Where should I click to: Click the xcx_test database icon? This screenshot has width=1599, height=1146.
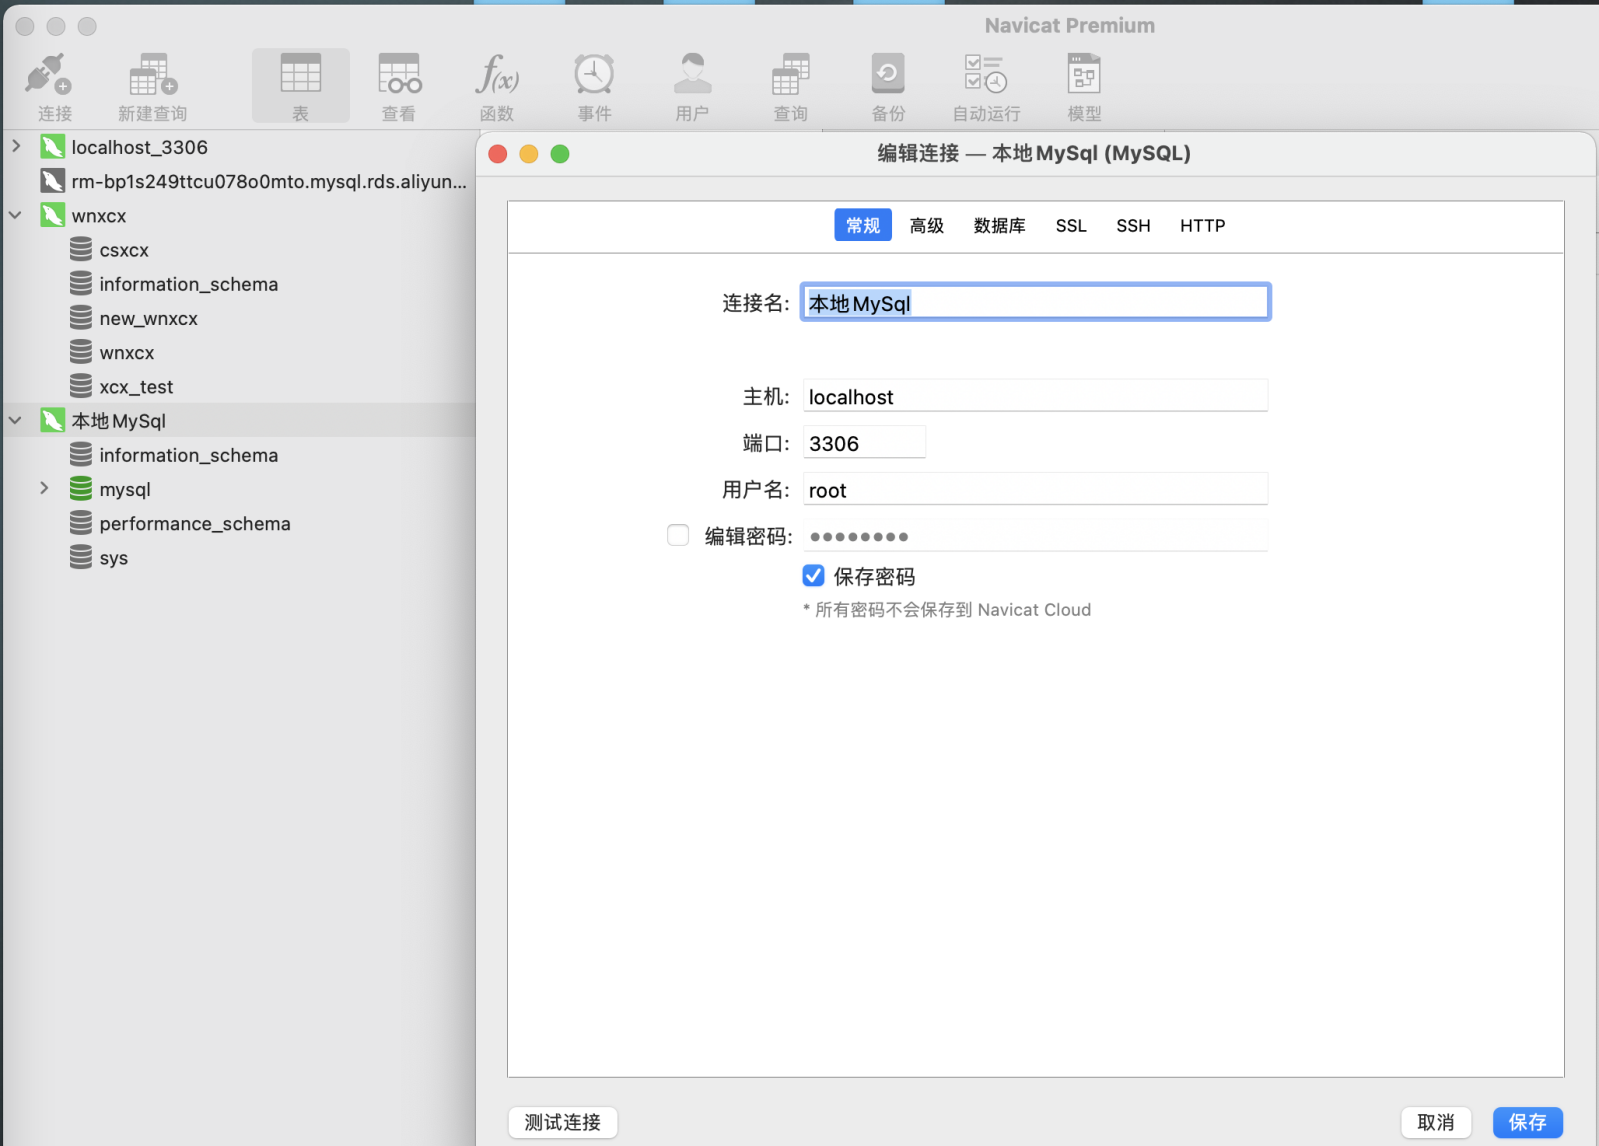(x=81, y=387)
